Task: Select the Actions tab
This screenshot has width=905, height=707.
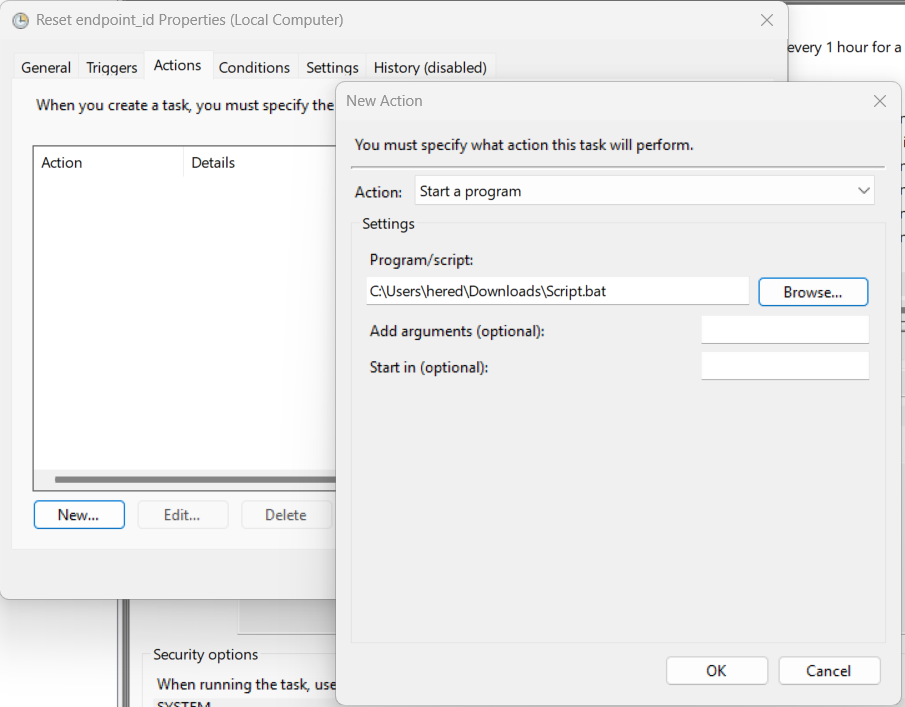Action: (x=178, y=66)
